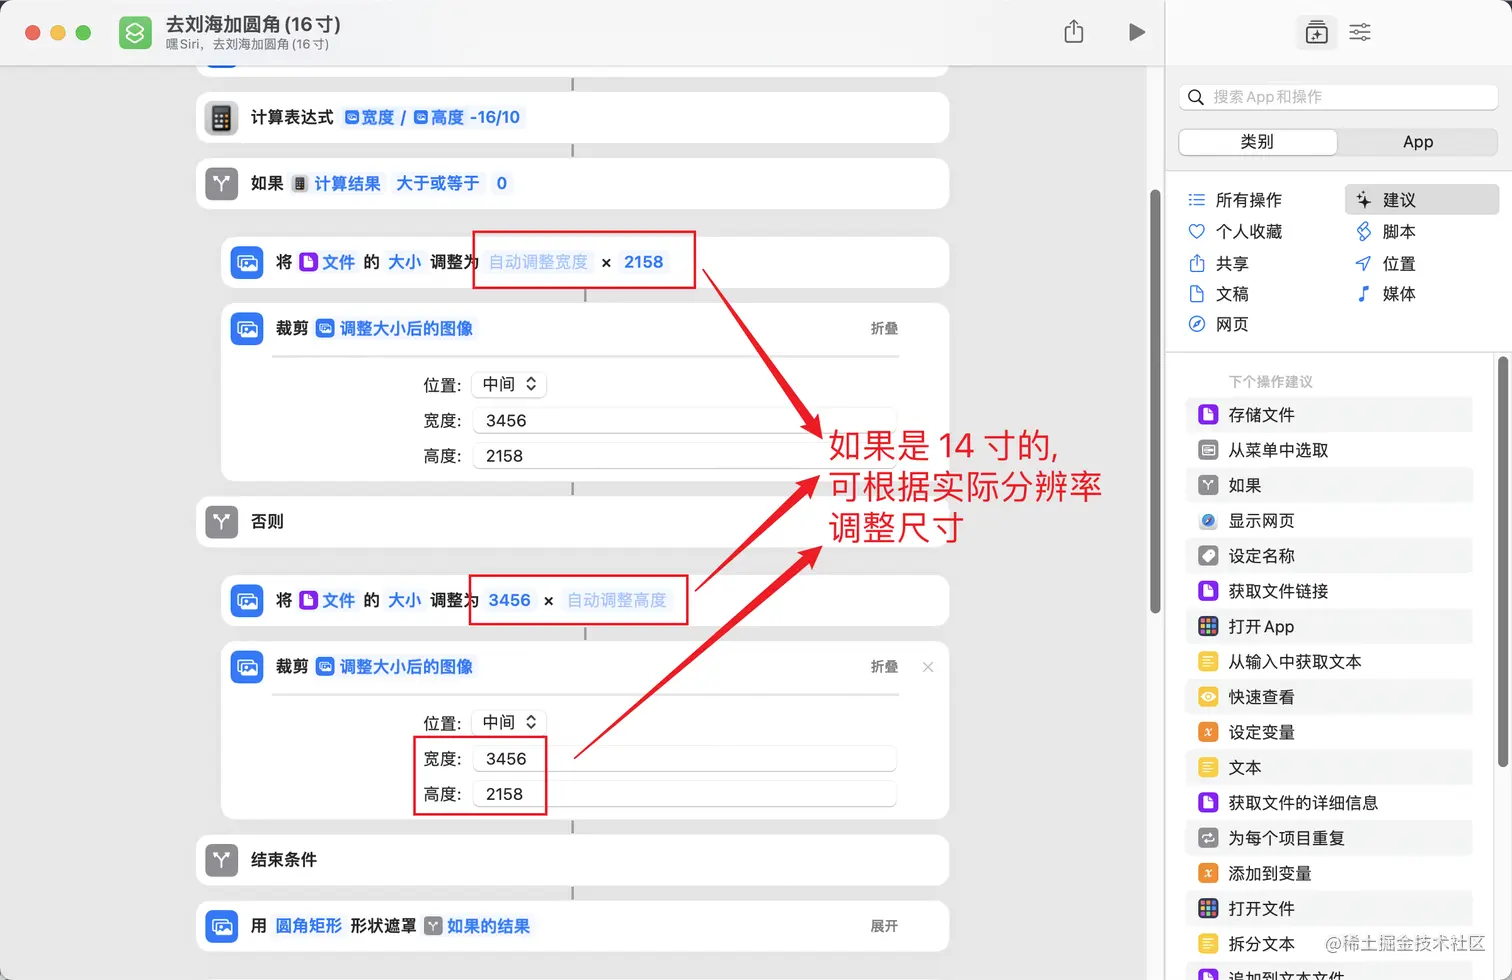Click the 从菜单中选取 action icon

[1208, 450]
